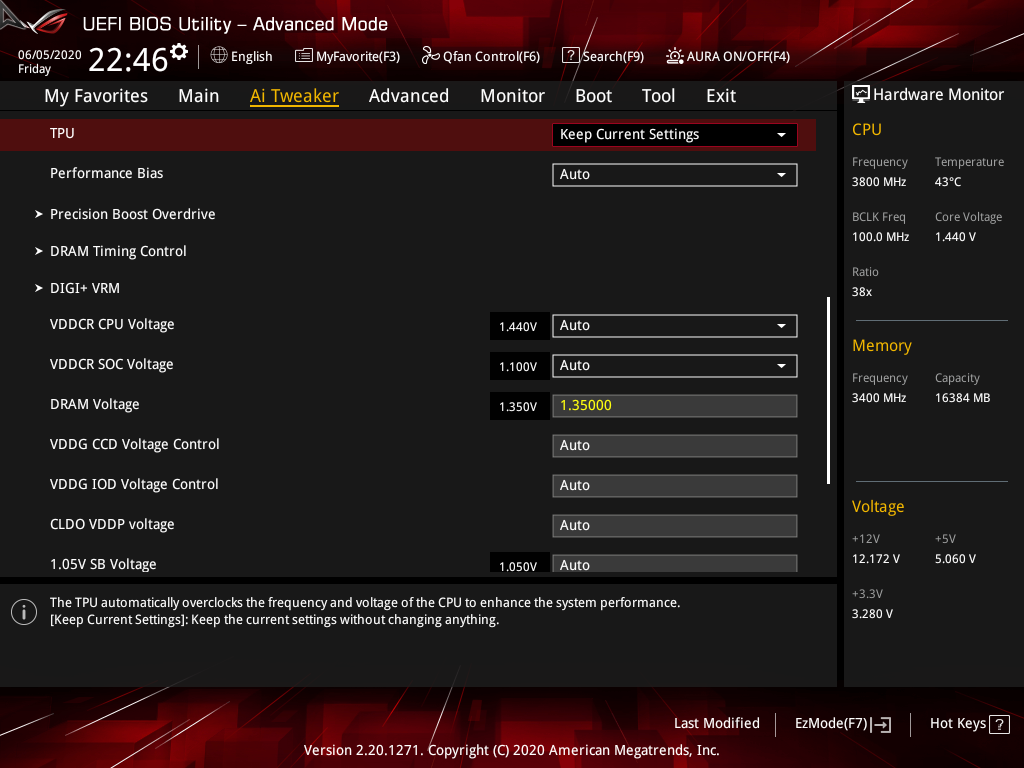Viewport: 1024px width, 768px height.
Task: Click the globe language icon
Action: tap(219, 56)
